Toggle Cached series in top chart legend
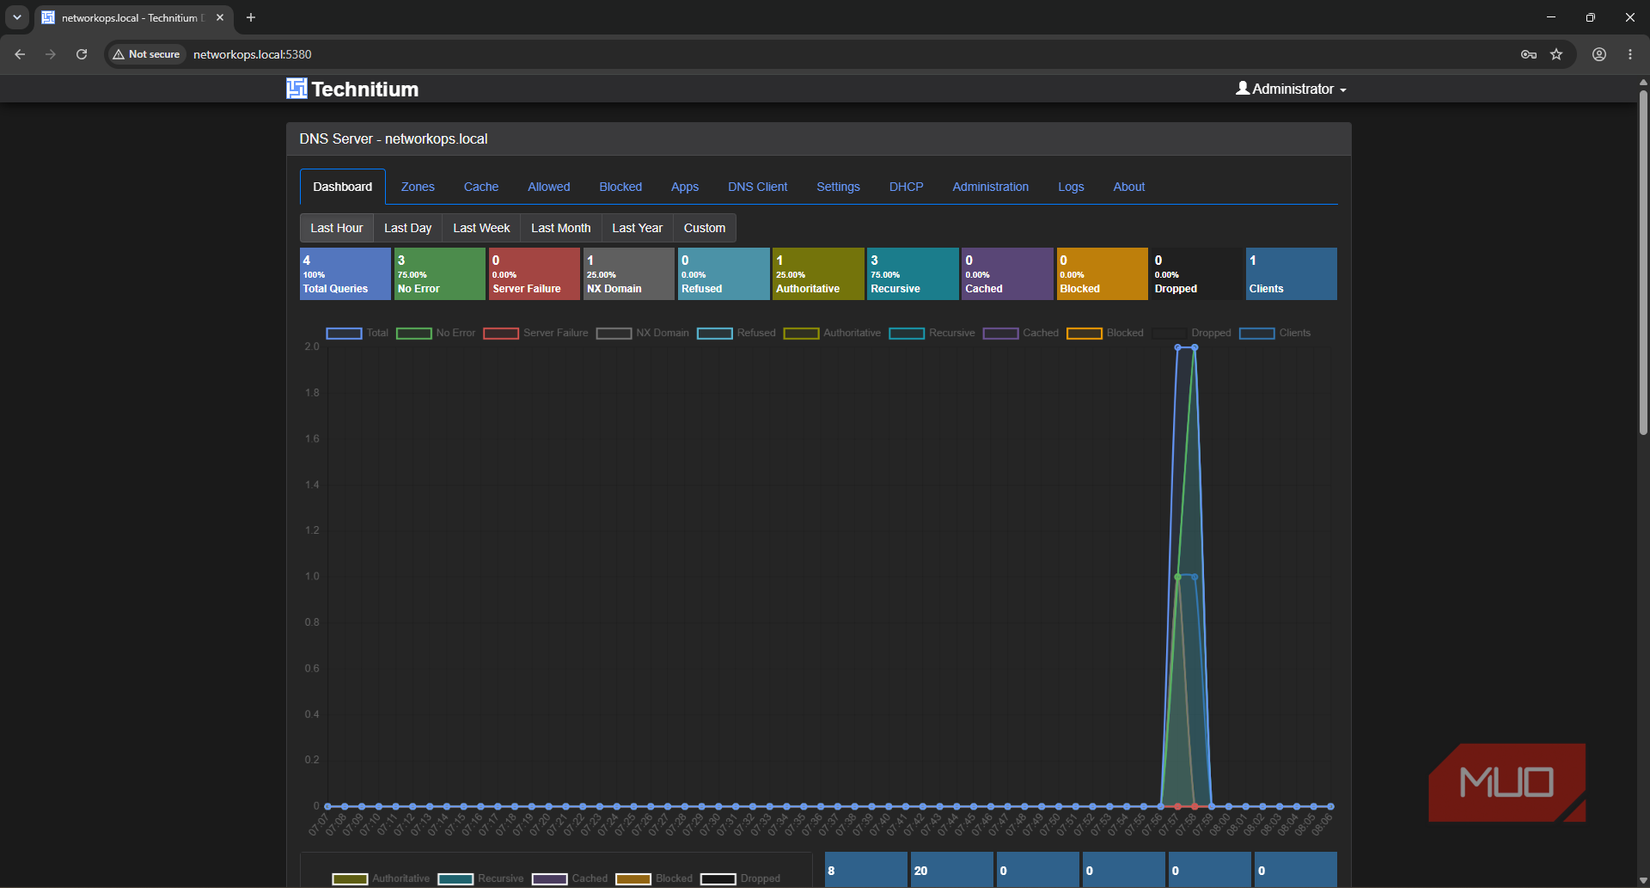The width and height of the screenshot is (1650, 888). 1021,333
